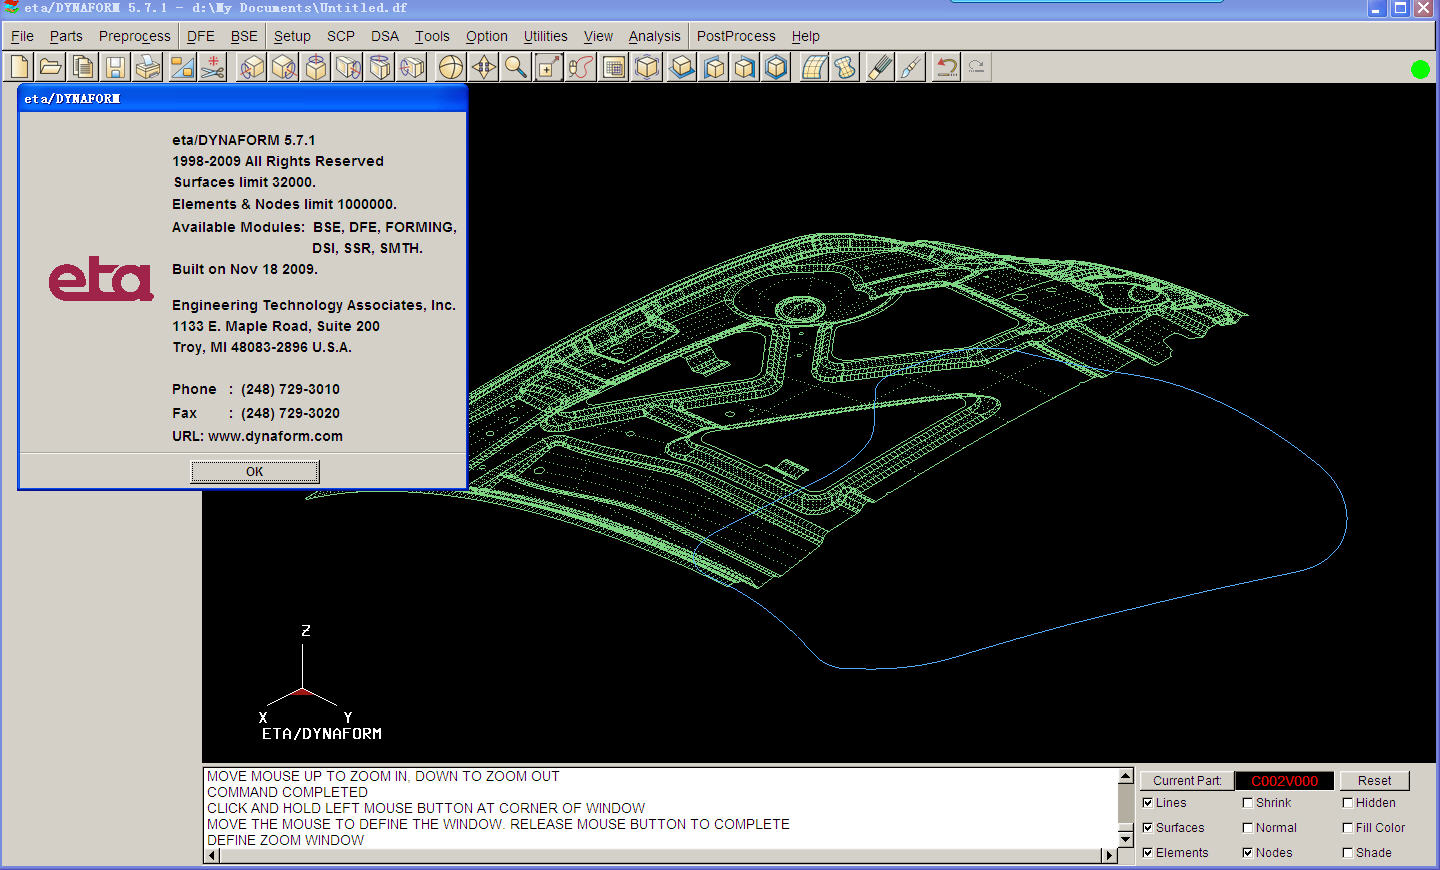Viewport: 1440px width, 870px height.
Task: Select the magnifying glass cursor zoom icon
Action: coord(515,67)
